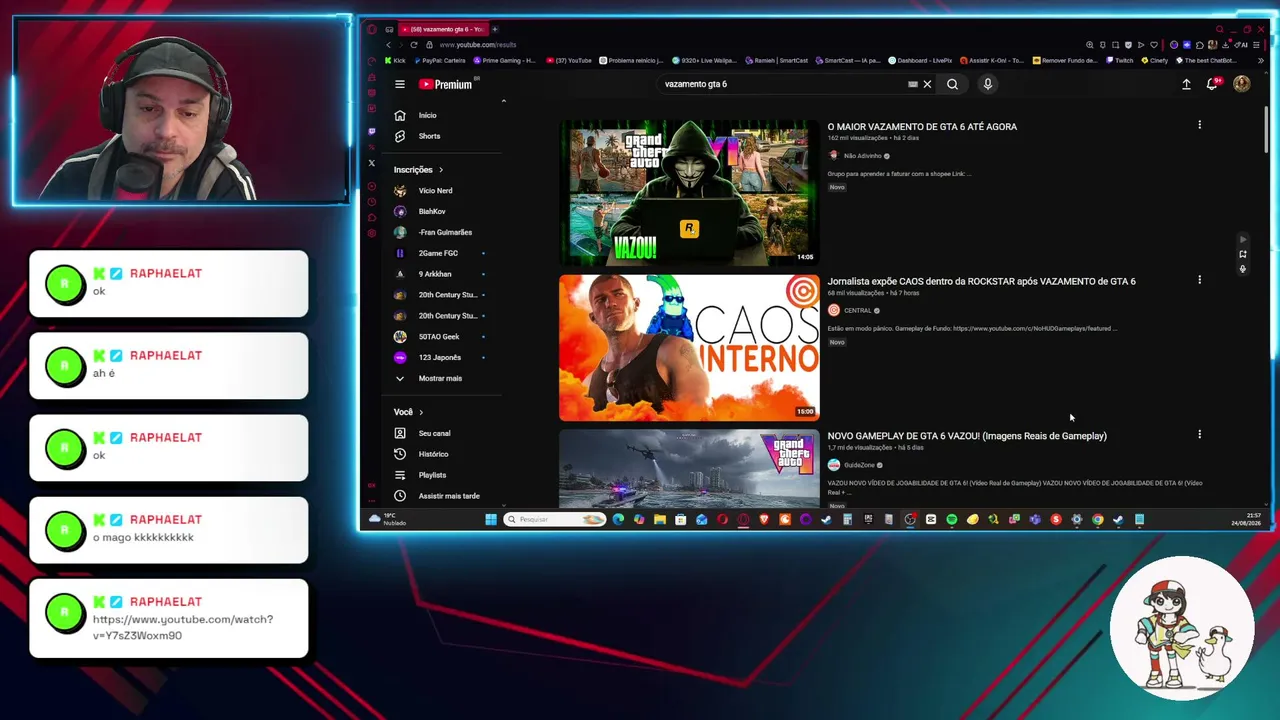
Task: Open the weather widget showing Nublado
Action: pyautogui.click(x=388, y=519)
